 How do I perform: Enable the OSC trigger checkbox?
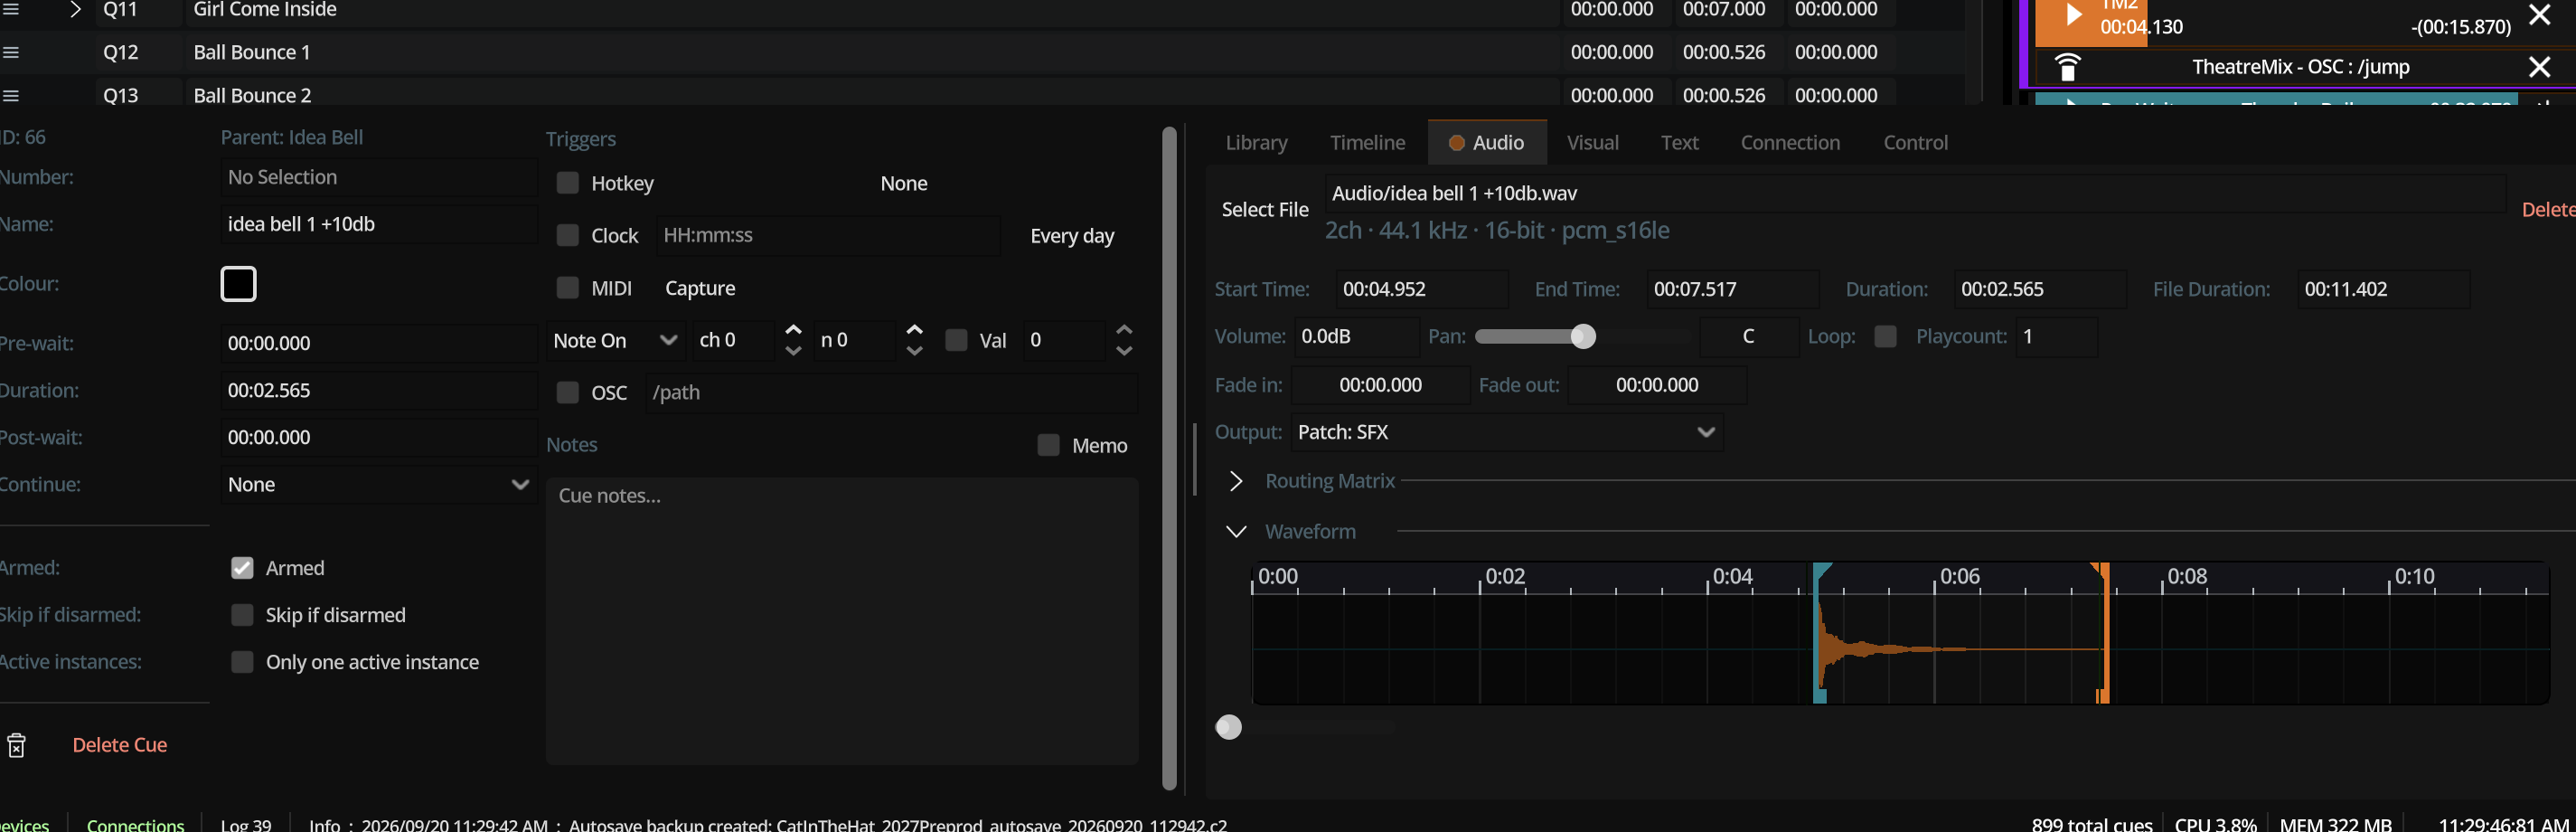(567, 392)
